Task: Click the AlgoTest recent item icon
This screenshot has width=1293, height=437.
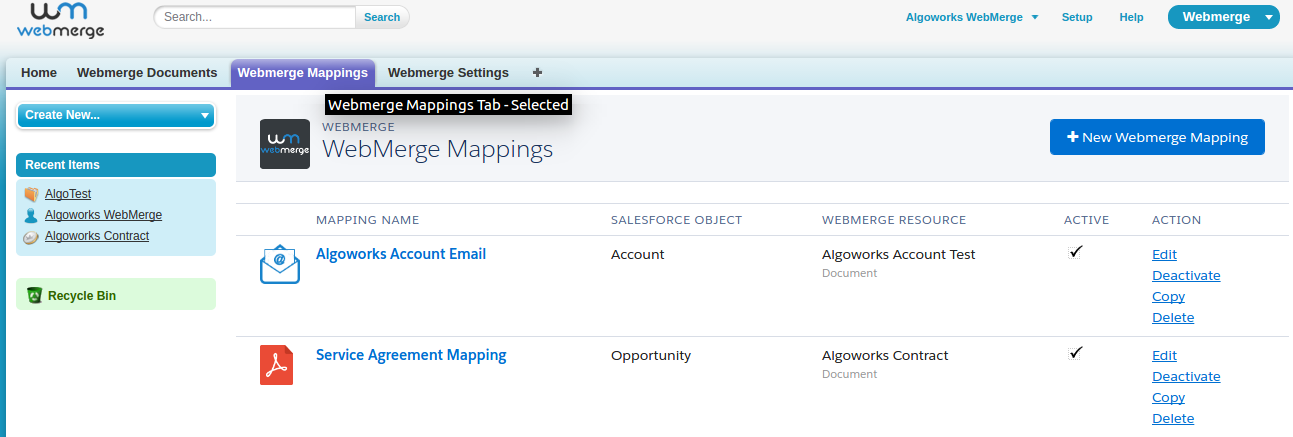Action: coord(31,194)
